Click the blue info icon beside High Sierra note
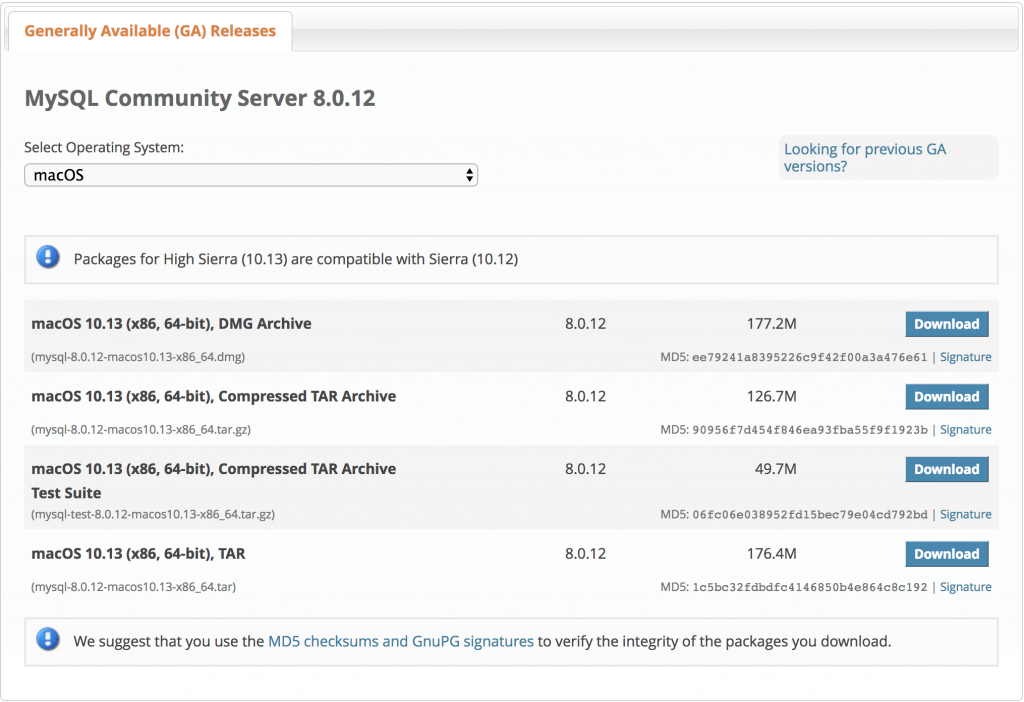 48,257
